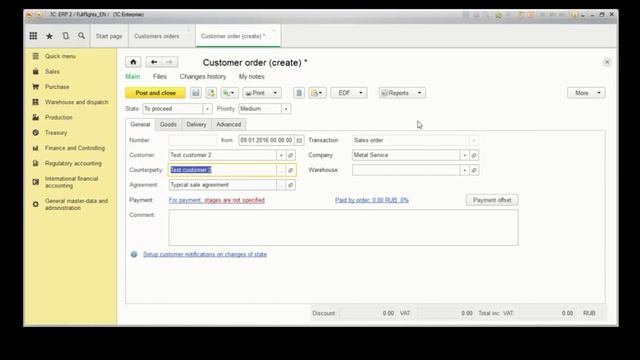Open the EDF dropdown
Screen dimensions: 640x360
pyautogui.click(x=349, y=93)
